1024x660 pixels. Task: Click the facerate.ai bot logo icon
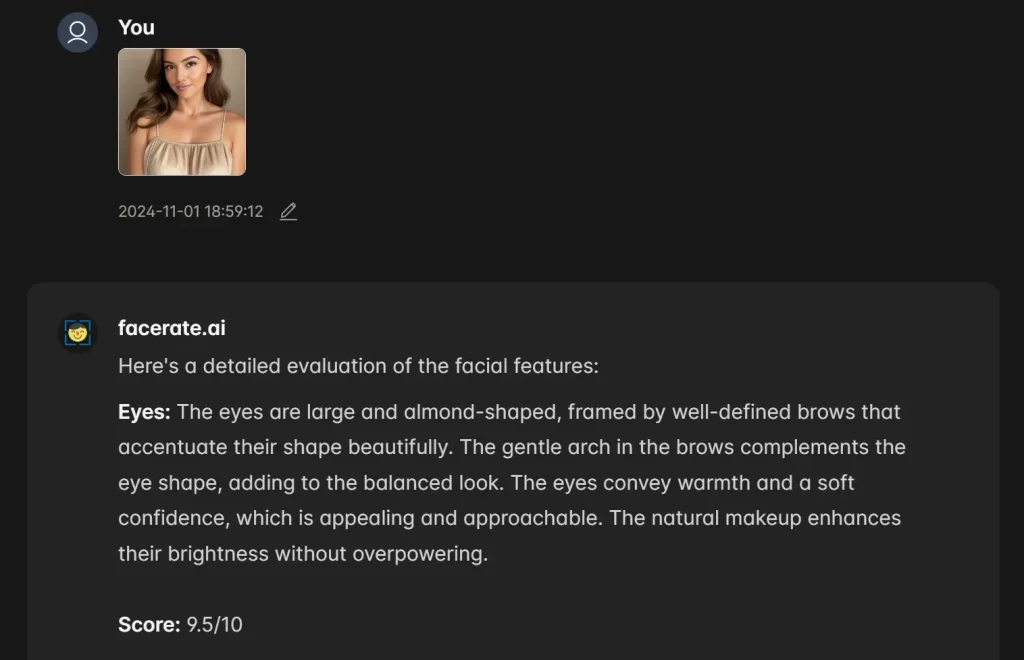pos(77,333)
